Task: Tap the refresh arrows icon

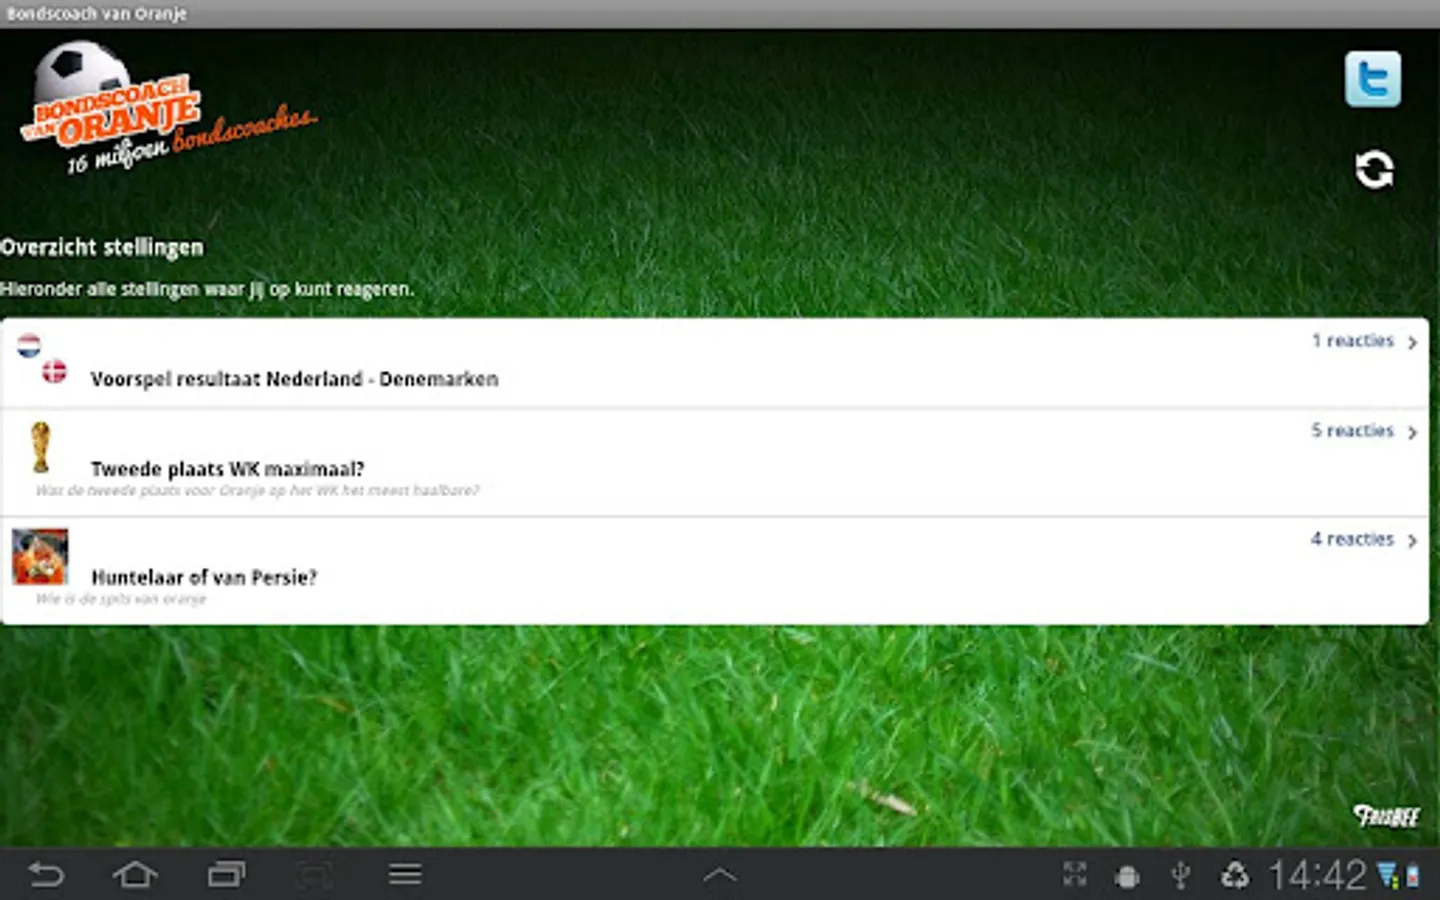Action: point(1374,169)
